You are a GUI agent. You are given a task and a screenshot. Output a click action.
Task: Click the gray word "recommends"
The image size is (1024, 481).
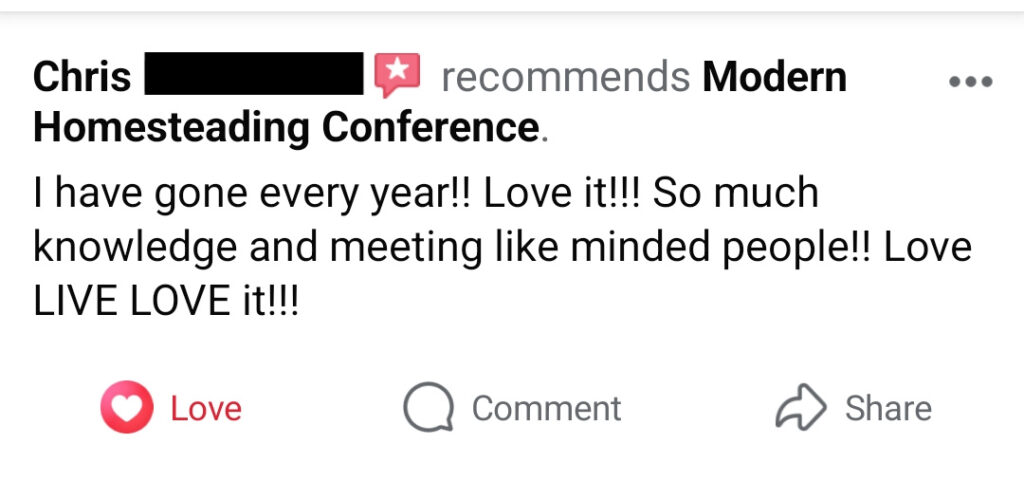565,77
